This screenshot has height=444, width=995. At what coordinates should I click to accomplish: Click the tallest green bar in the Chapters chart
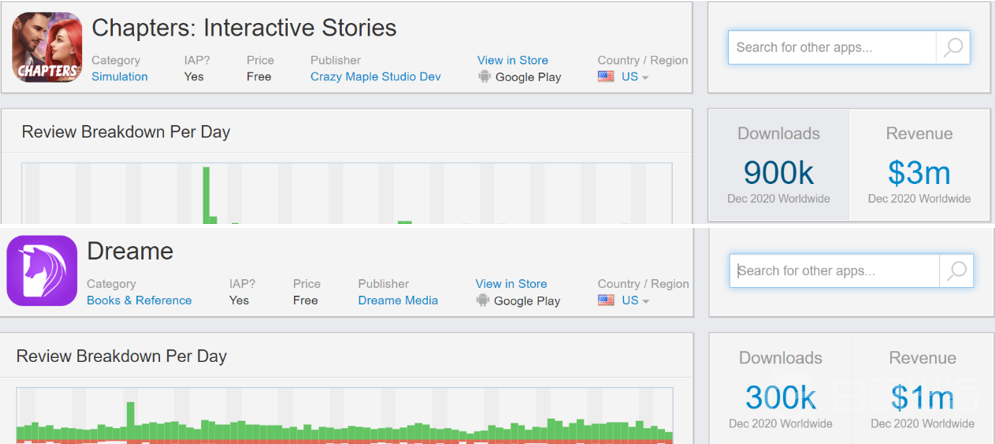pyautogui.click(x=206, y=195)
